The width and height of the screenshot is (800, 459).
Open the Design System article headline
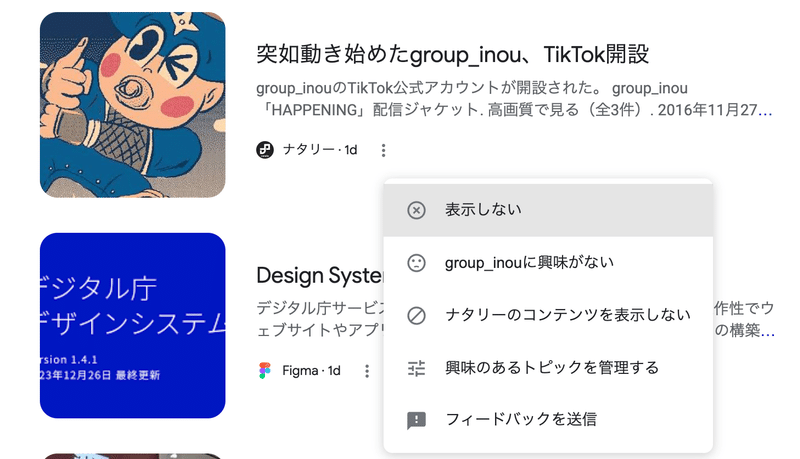point(320,275)
